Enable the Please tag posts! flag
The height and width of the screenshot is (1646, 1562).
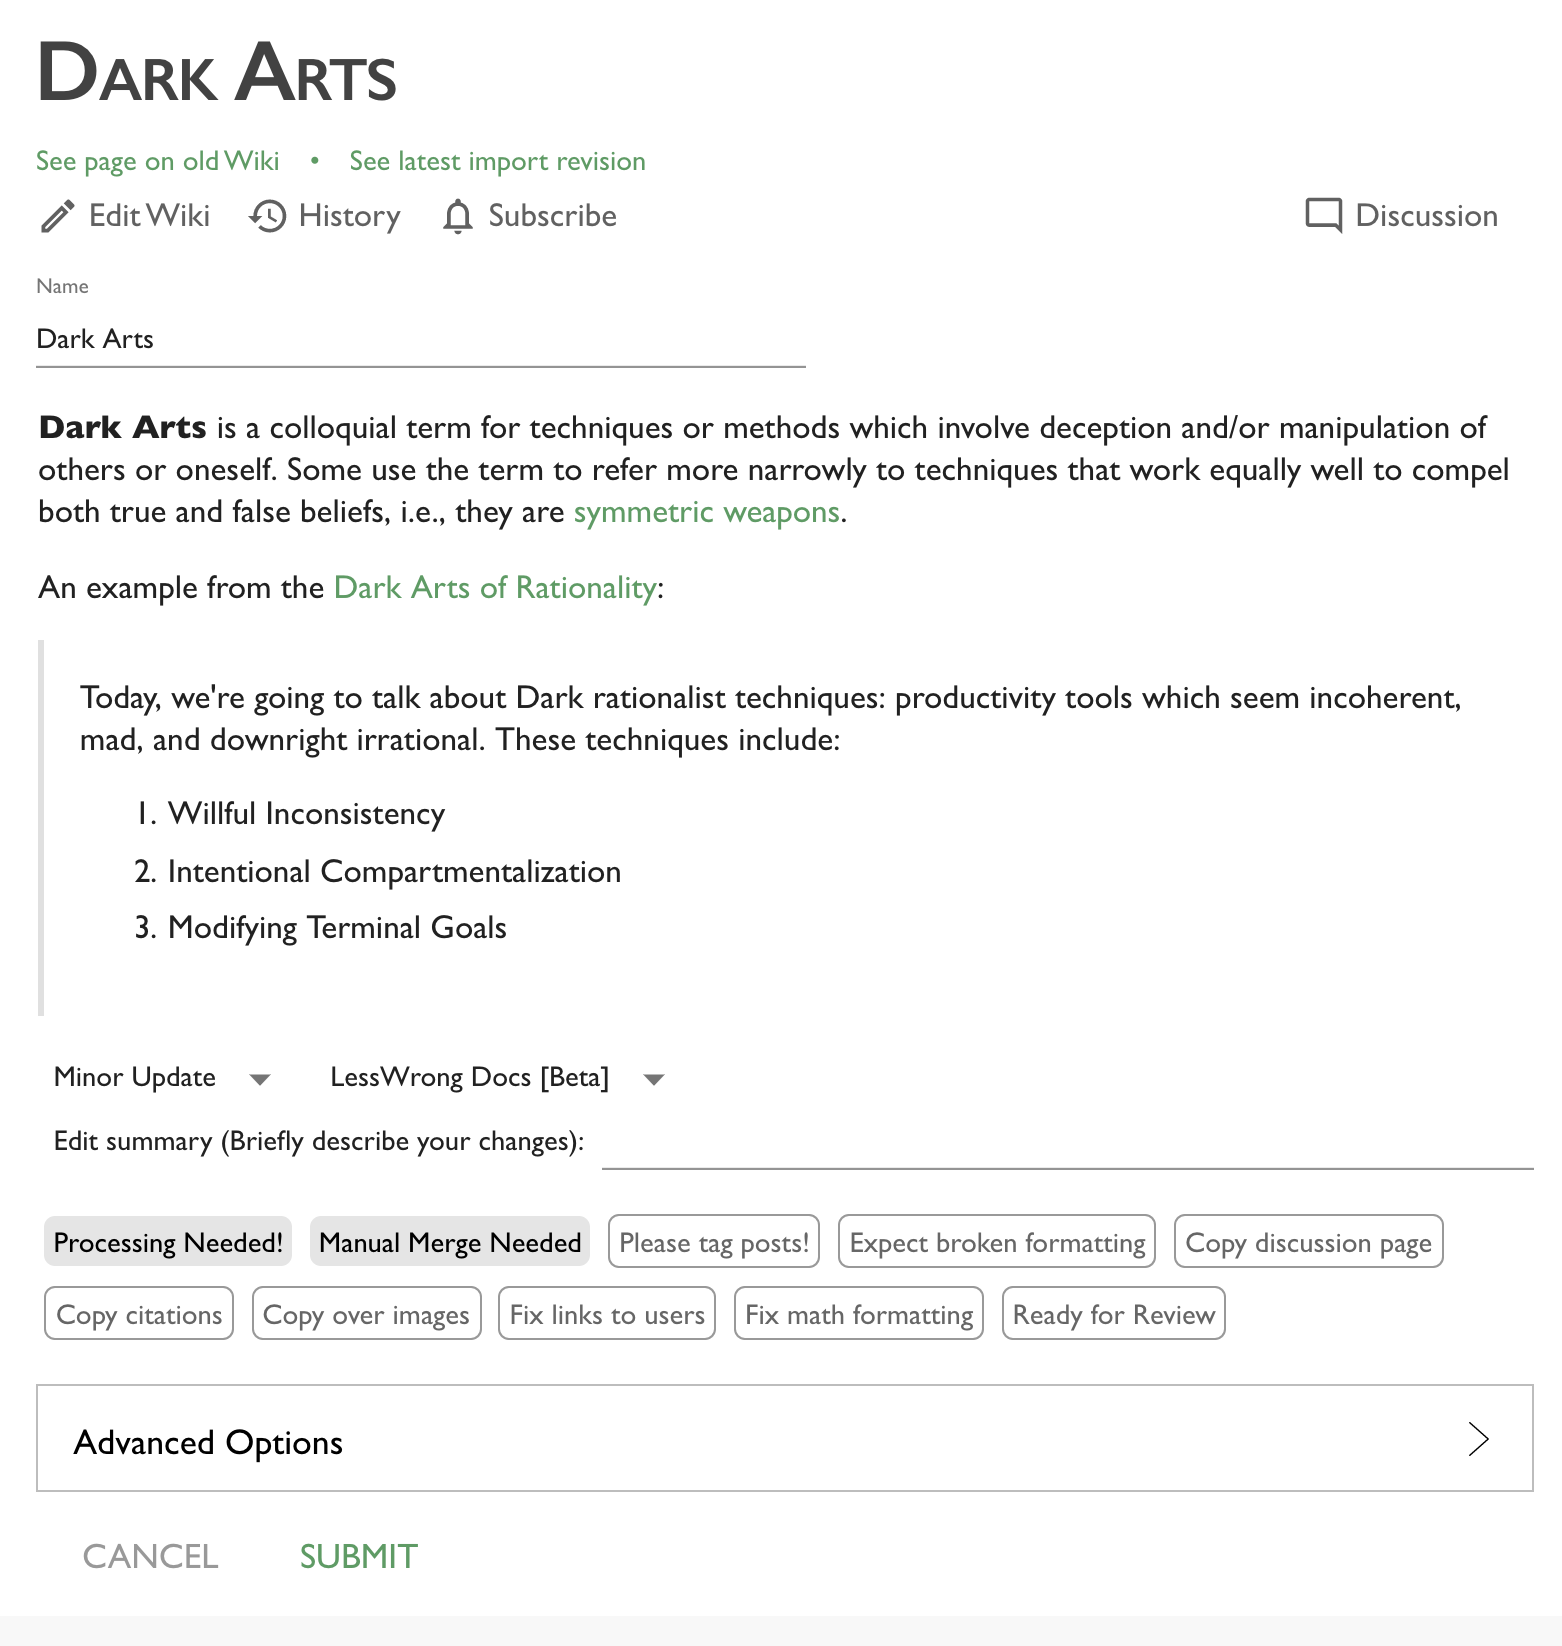click(714, 1242)
